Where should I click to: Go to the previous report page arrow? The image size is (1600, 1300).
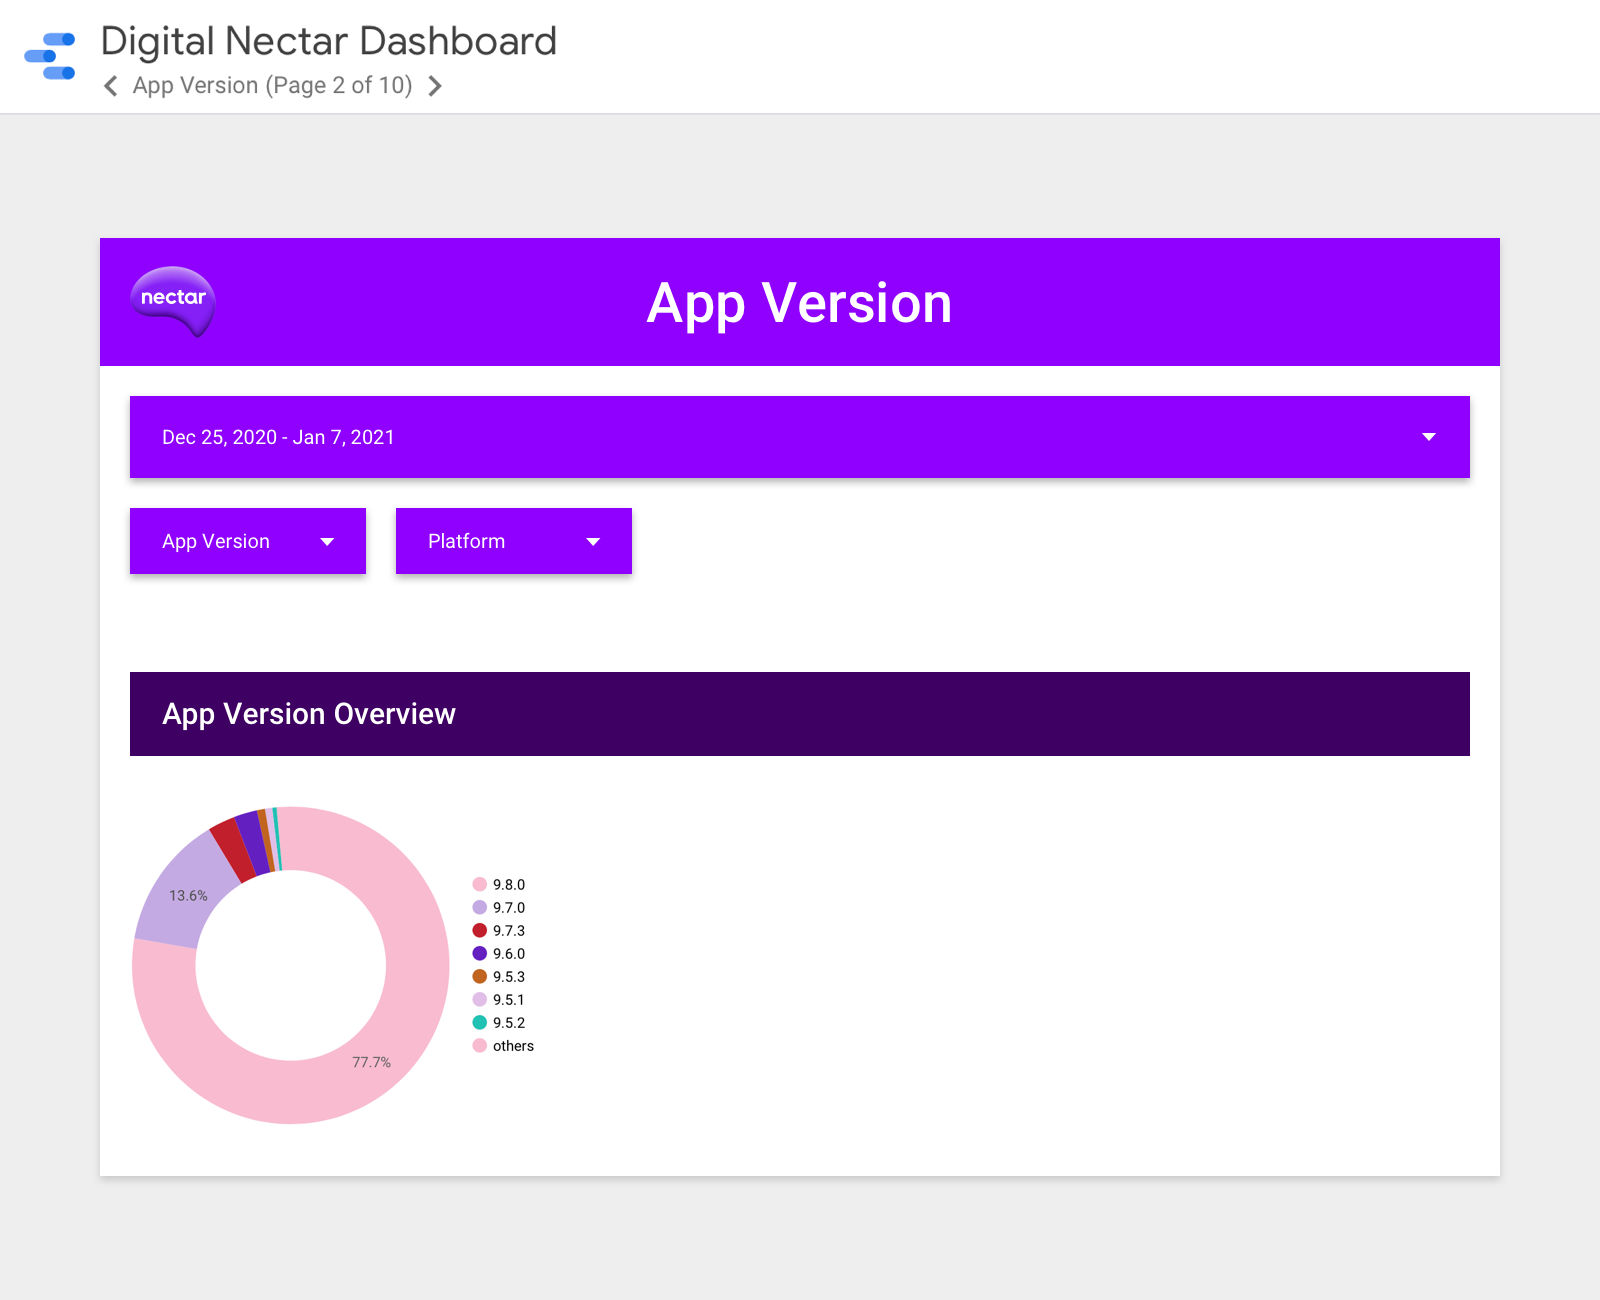coord(111,86)
